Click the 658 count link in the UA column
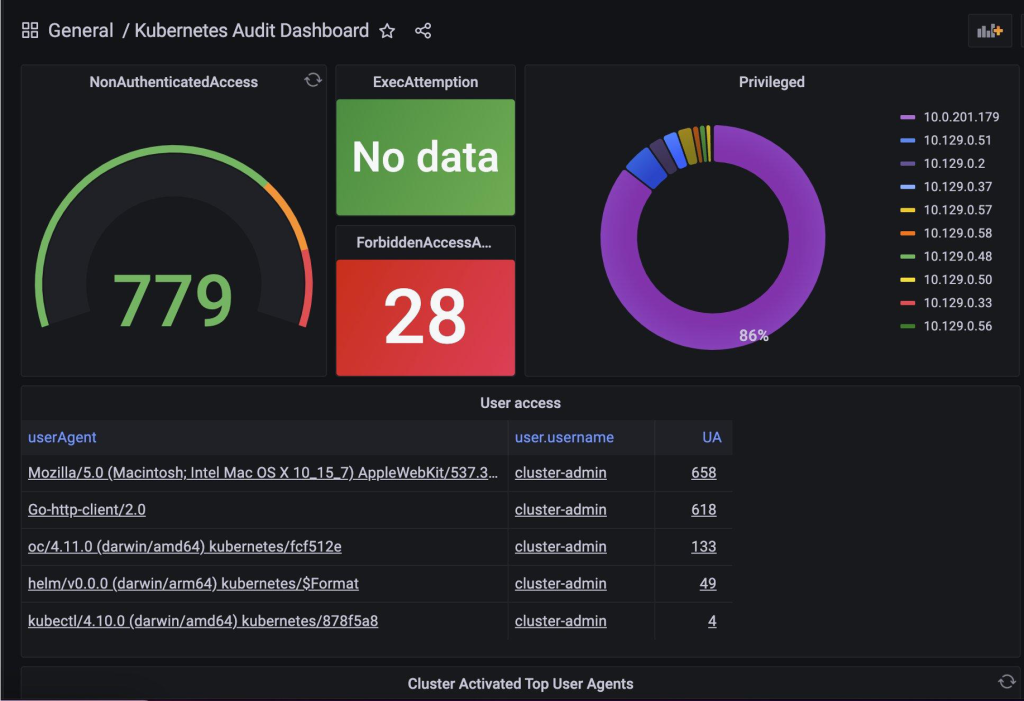1024x701 pixels. [703, 472]
